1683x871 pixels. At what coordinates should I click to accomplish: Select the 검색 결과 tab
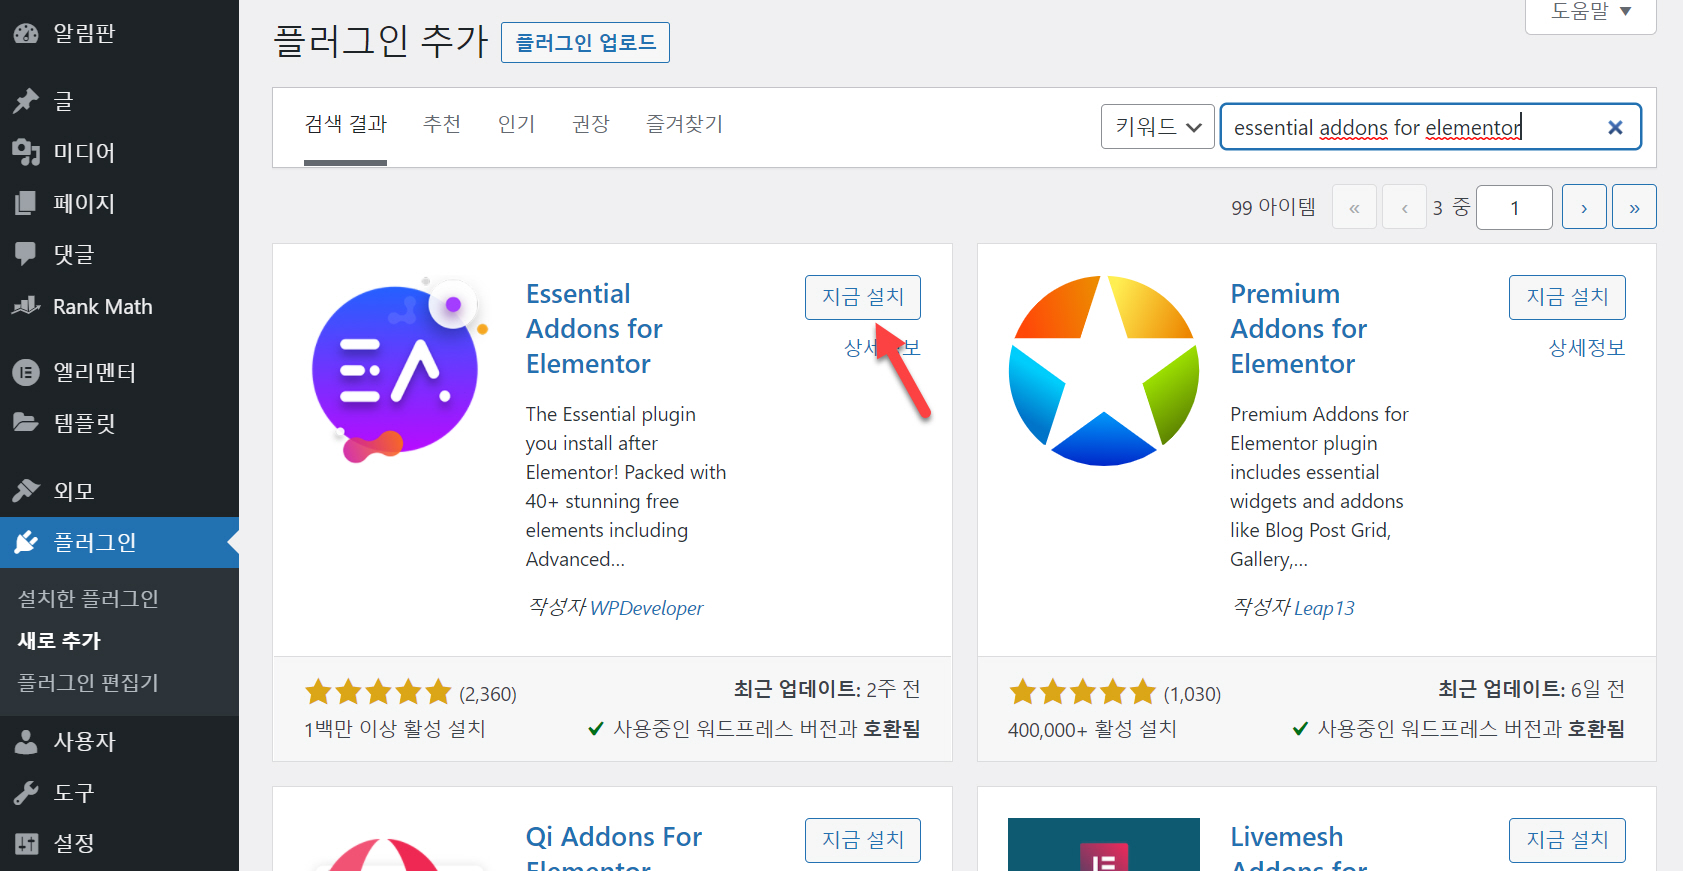(x=345, y=124)
